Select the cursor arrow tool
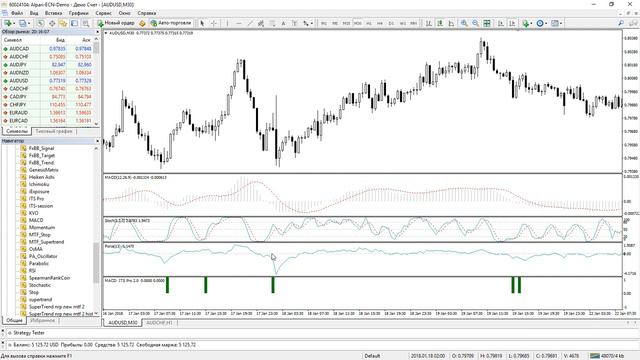The width and height of the screenshot is (640, 360). 202,23
